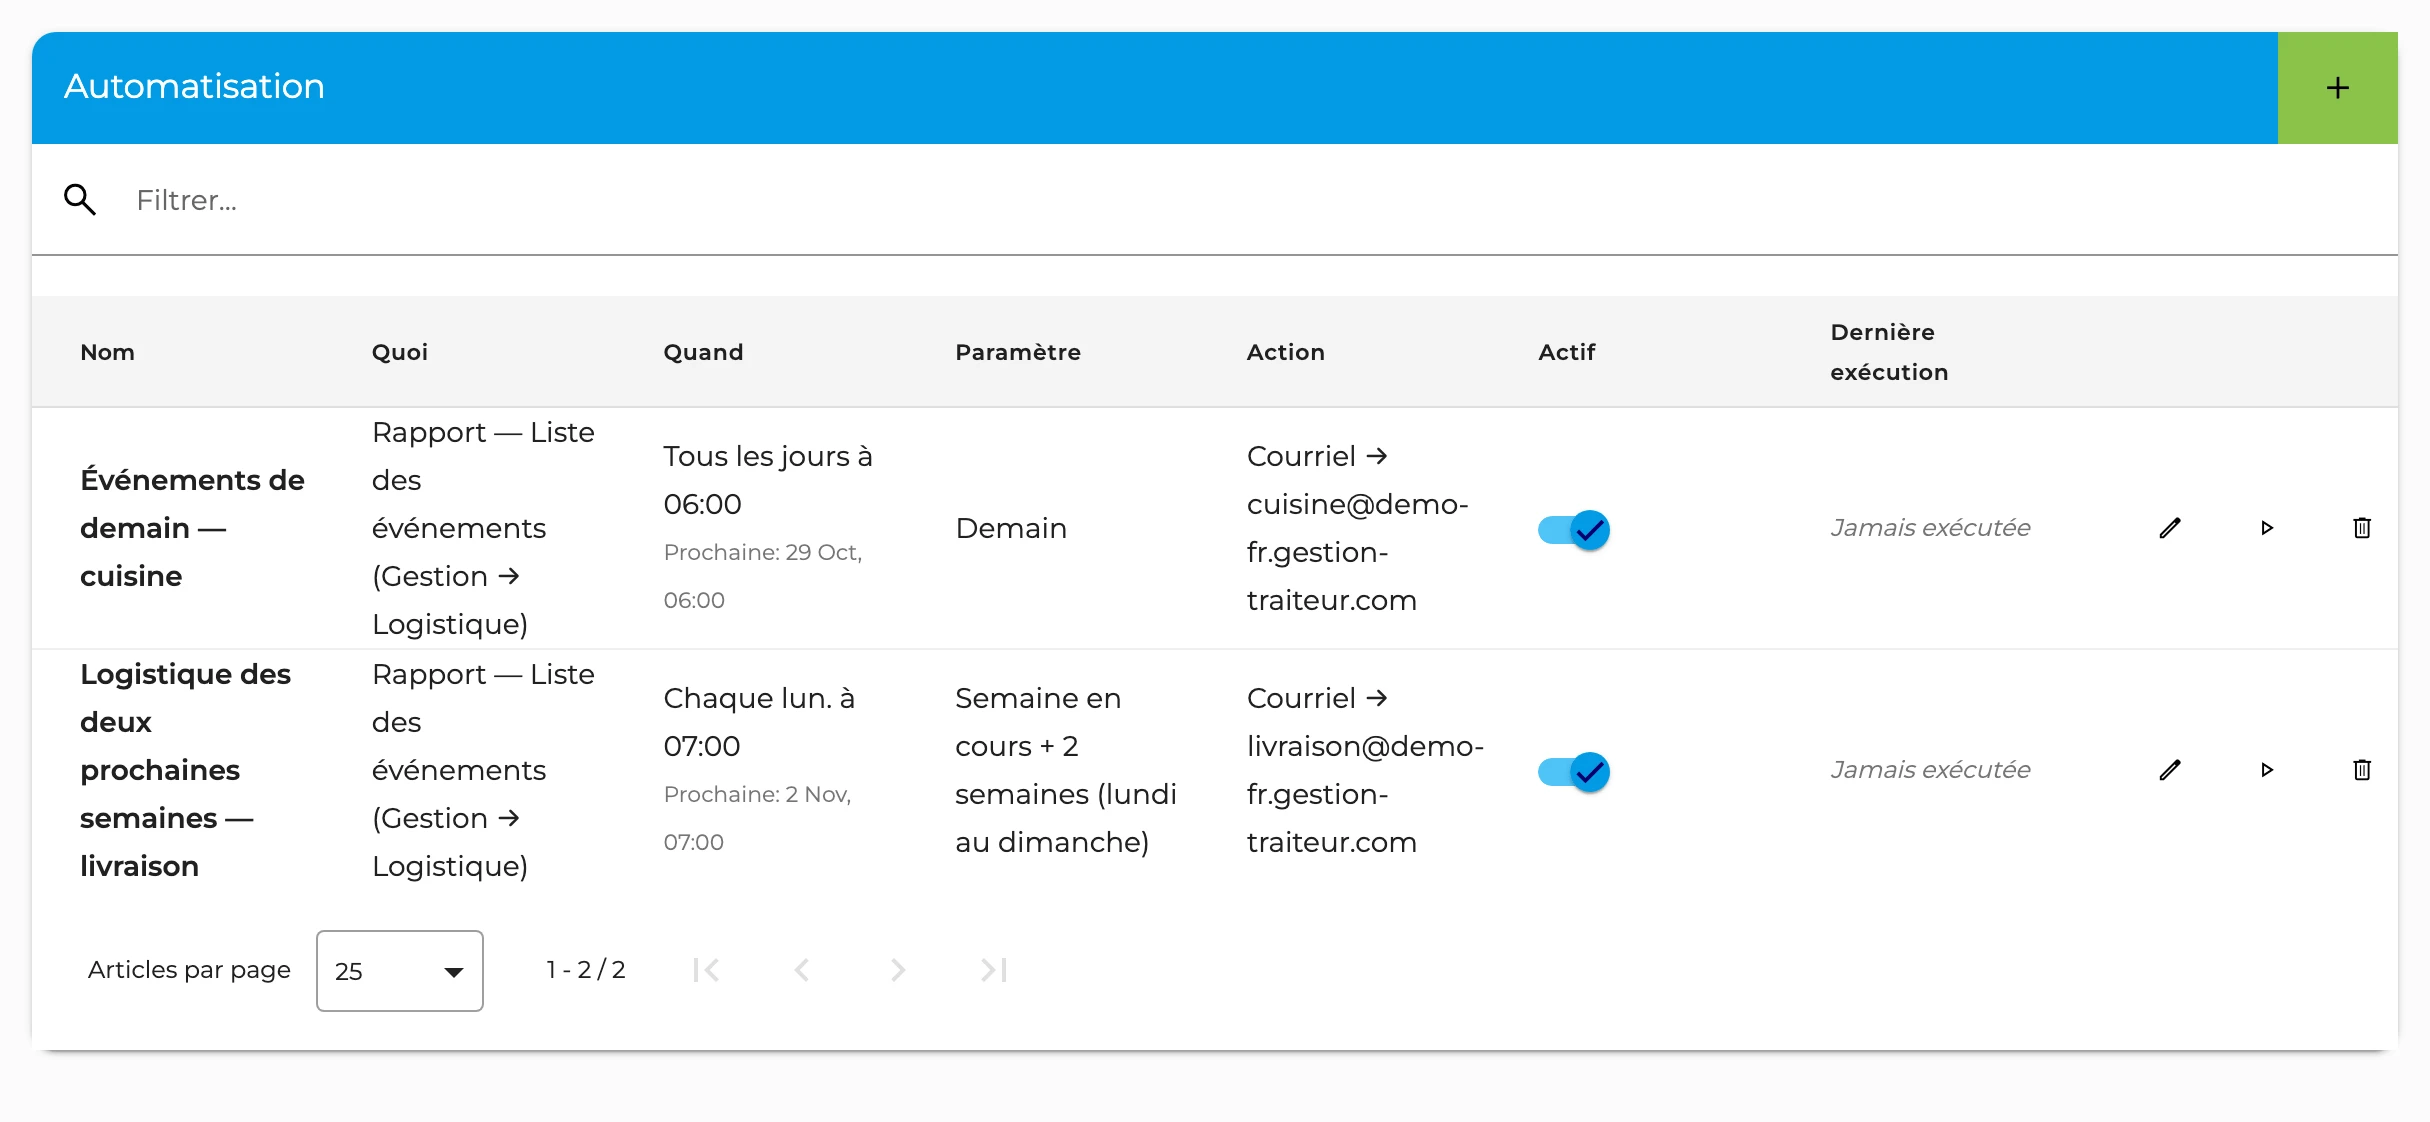Click the Action column header

(x=1286, y=352)
